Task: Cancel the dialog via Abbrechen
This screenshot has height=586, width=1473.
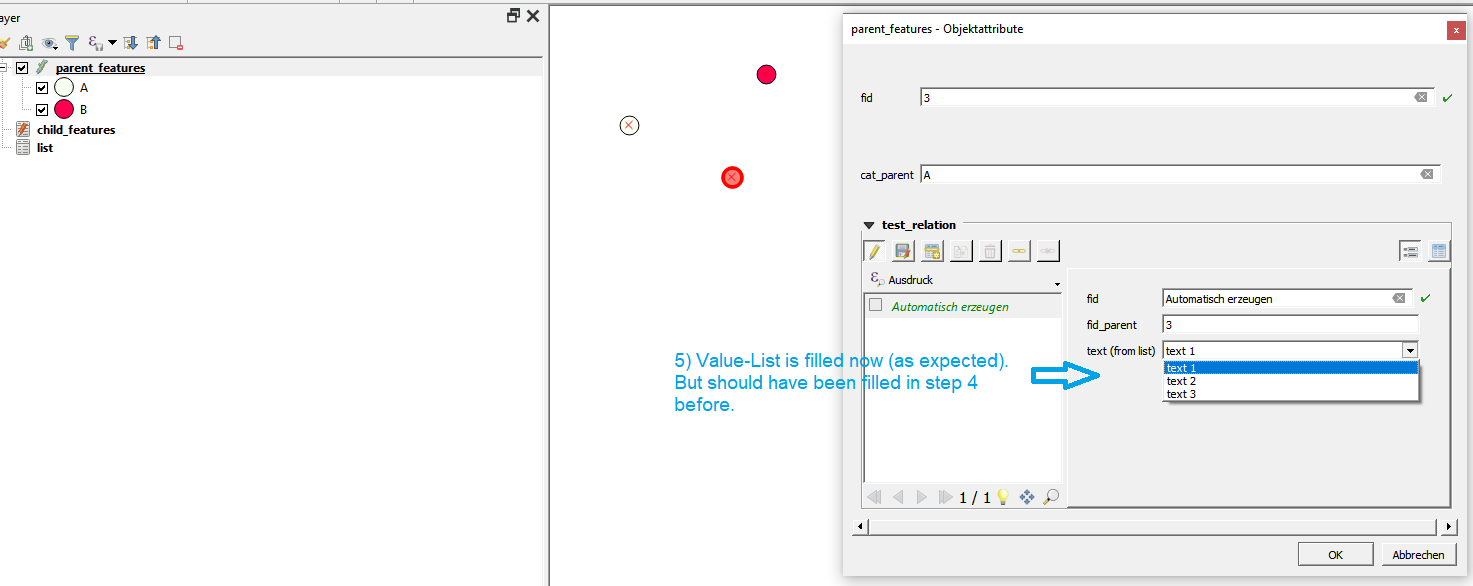Action: pyautogui.click(x=1417, y=553)
